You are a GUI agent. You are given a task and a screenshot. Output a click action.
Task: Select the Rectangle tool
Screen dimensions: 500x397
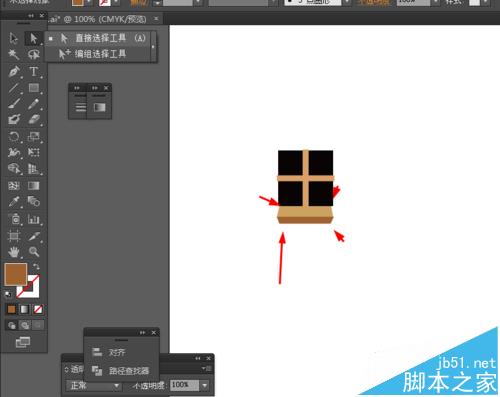(x=33, y=88)
